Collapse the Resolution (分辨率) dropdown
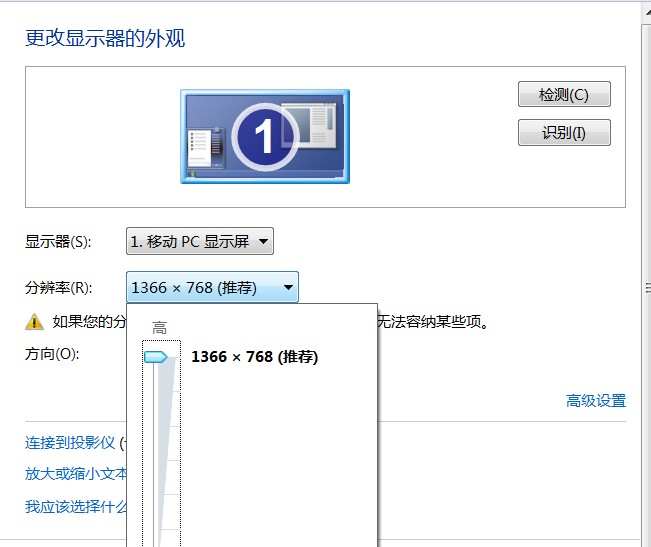The height and width of the screenshot is (547, 651). (212, 287)
